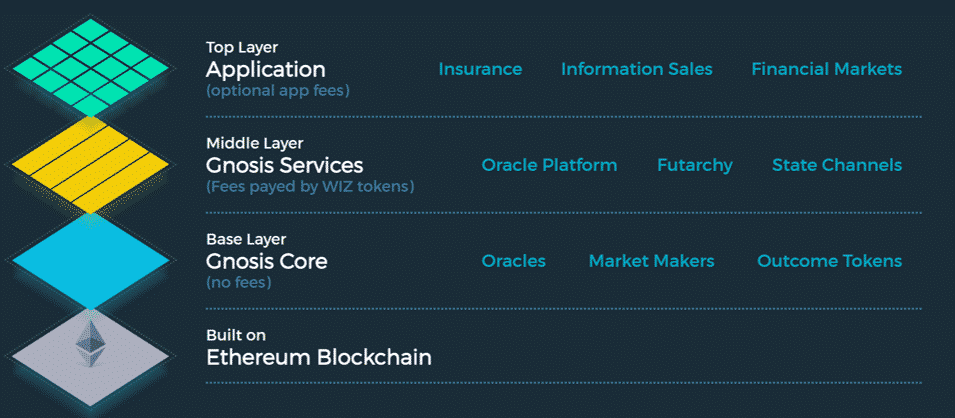955x418 pixels.
Task: Select the State Channels link
Action: [x=837, y=165]
